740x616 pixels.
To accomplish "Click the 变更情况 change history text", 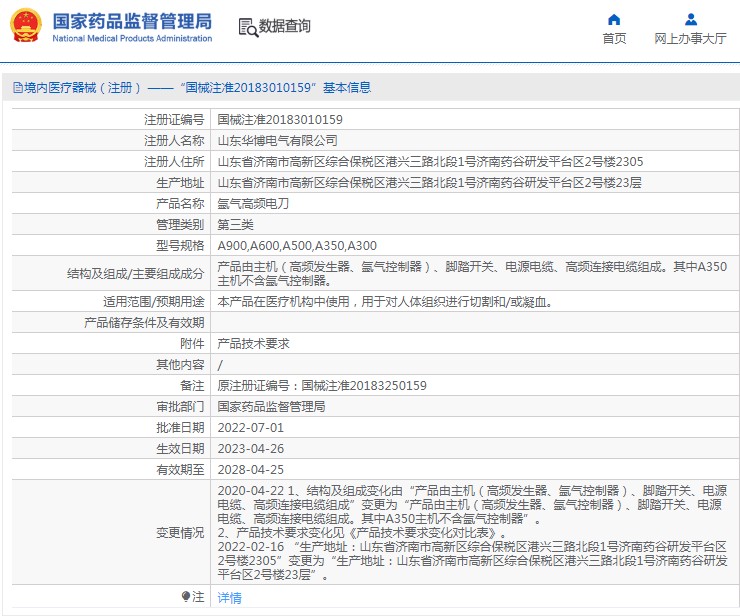I will coord(472,532).
